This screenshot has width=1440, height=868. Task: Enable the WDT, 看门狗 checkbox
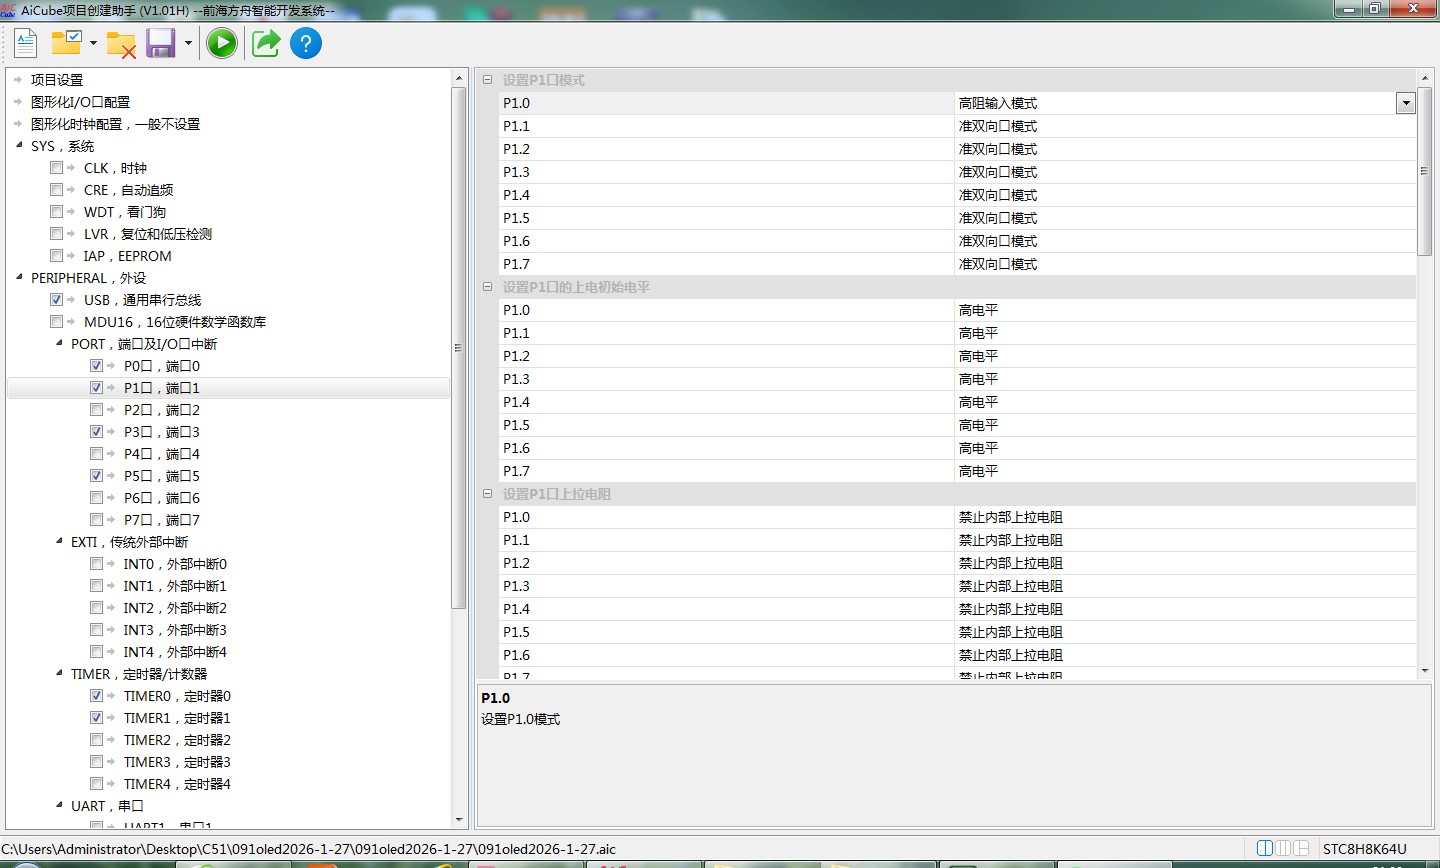click(56, 212)
